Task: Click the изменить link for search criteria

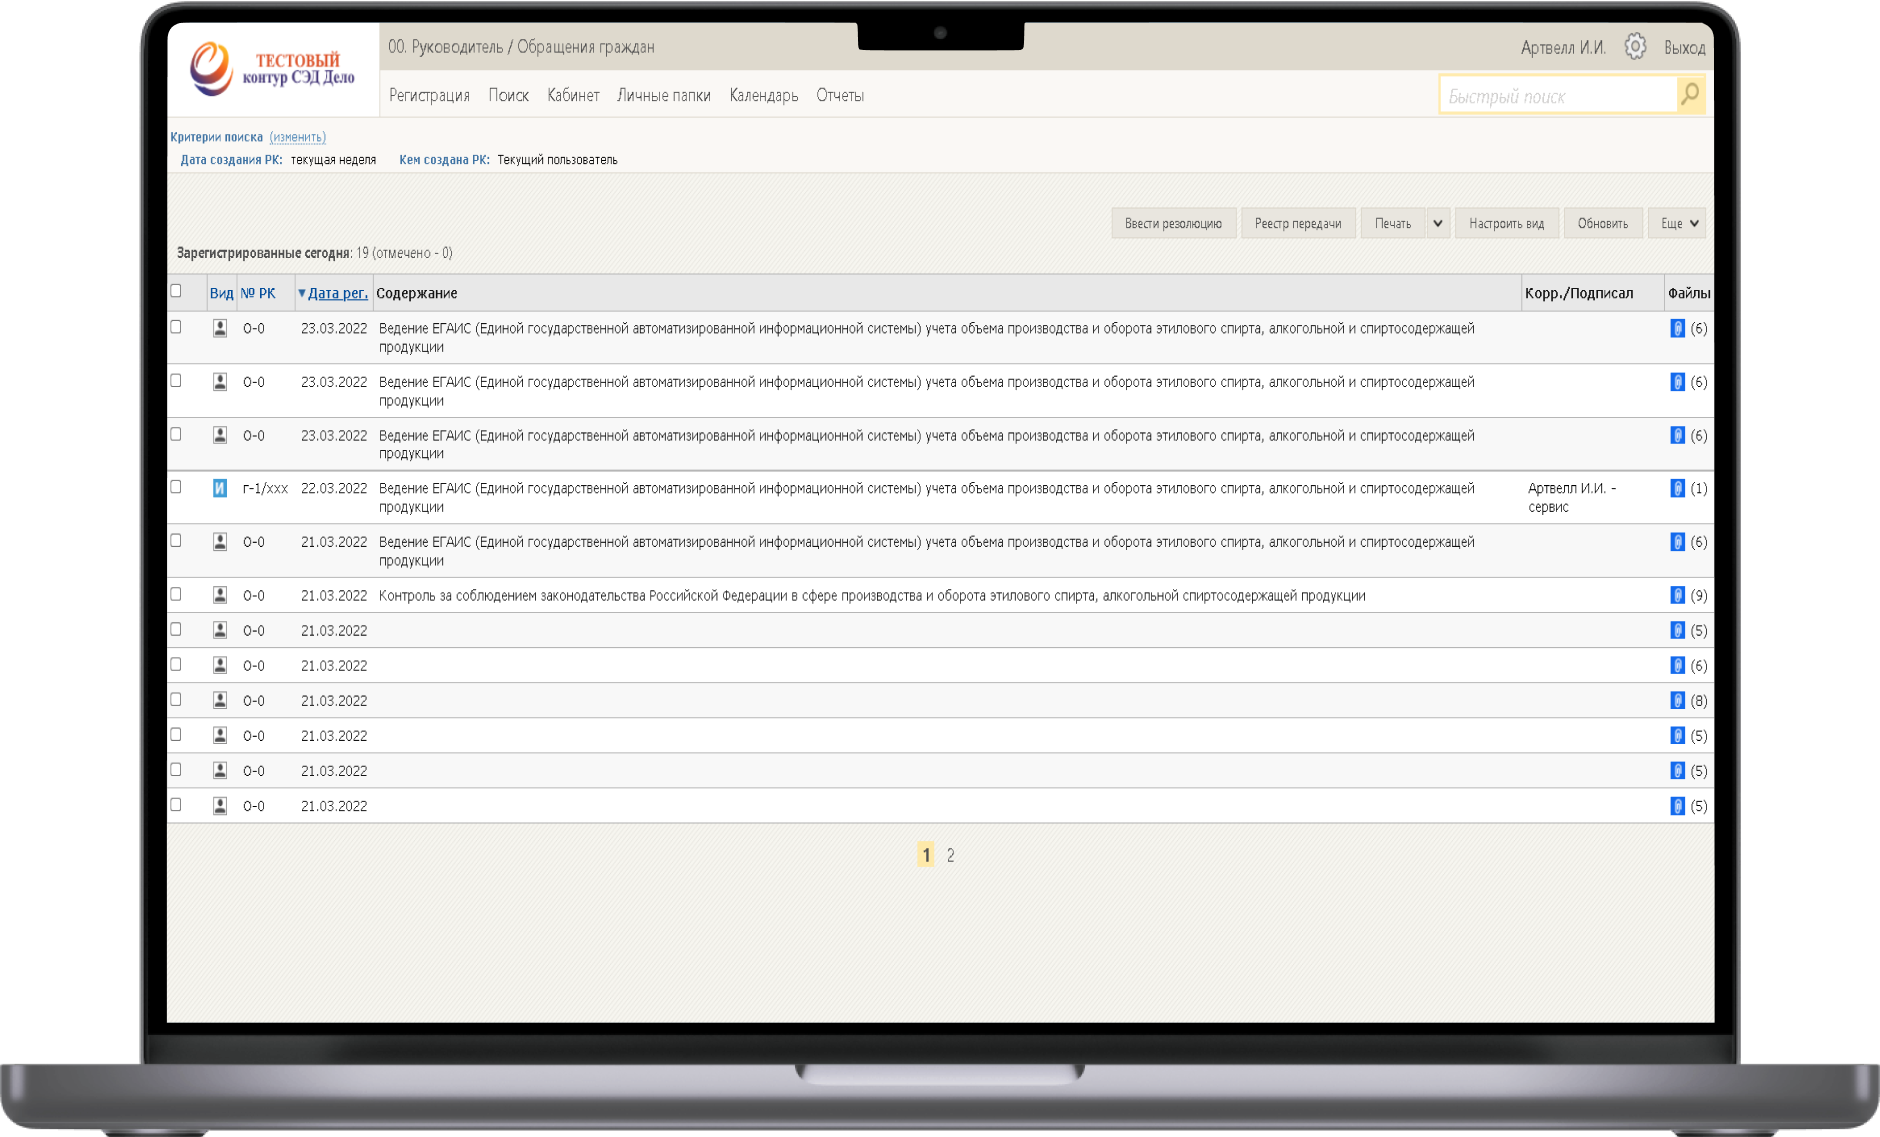Action: [297, 137]
